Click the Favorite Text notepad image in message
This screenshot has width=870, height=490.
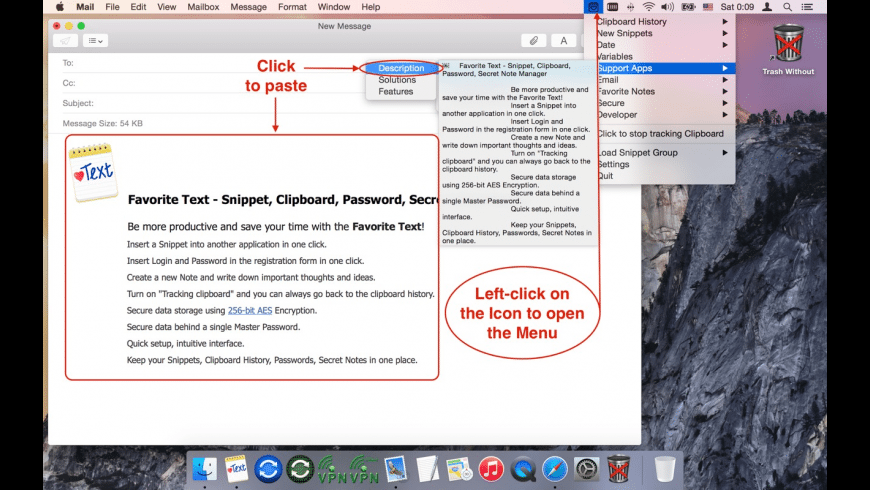point(93,172)
